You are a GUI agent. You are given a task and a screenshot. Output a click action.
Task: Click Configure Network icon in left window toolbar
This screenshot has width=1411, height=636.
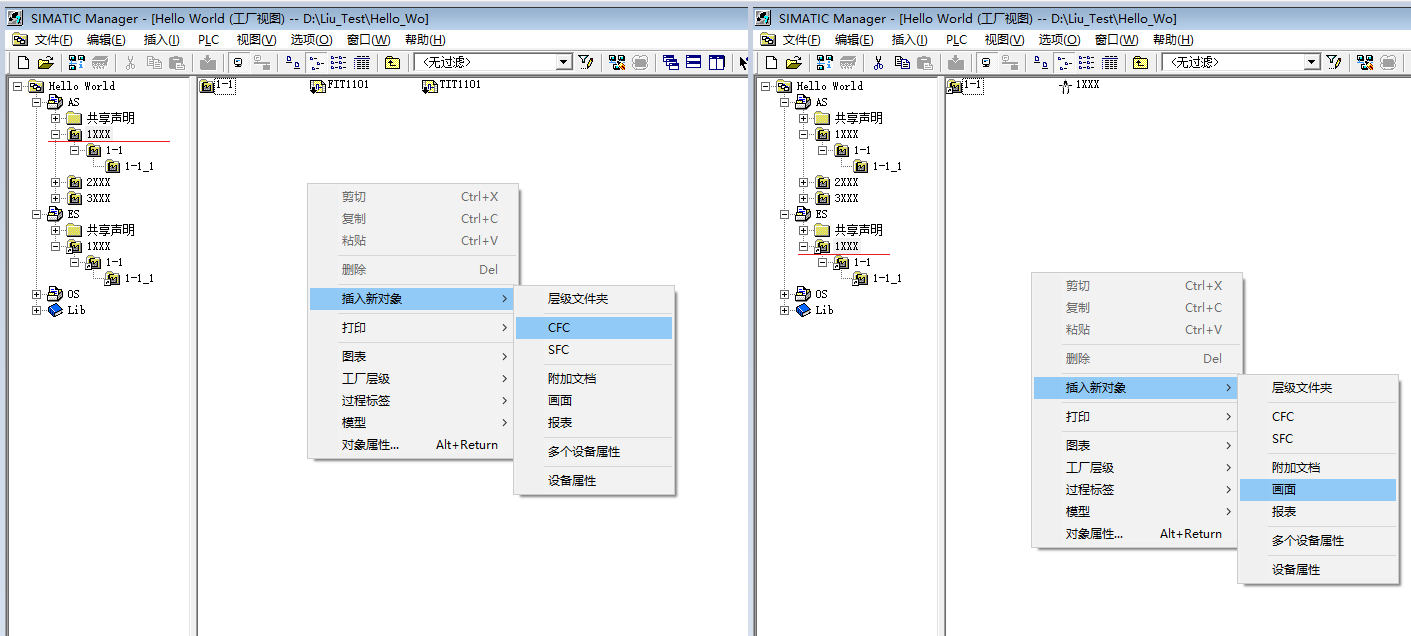pos(616,62)
